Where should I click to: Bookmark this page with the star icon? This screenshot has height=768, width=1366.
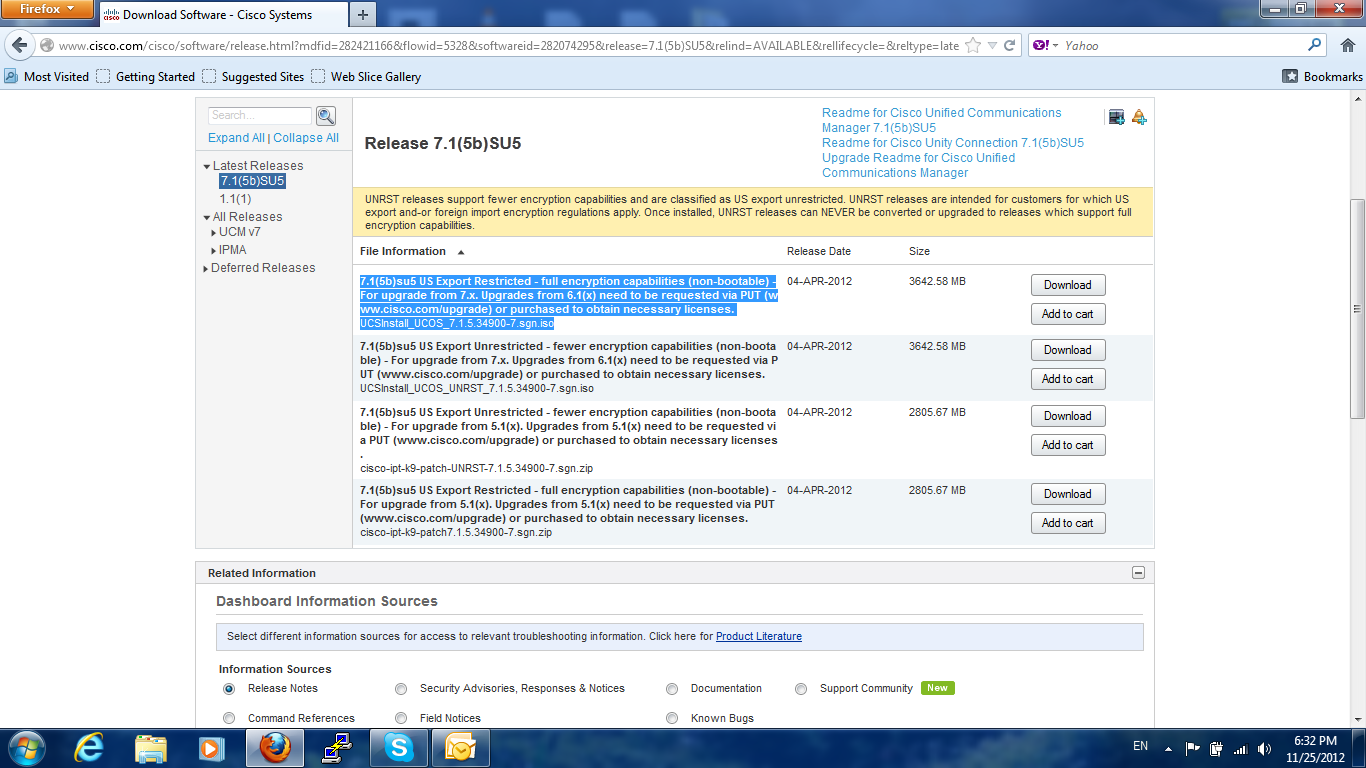point(972,46)
